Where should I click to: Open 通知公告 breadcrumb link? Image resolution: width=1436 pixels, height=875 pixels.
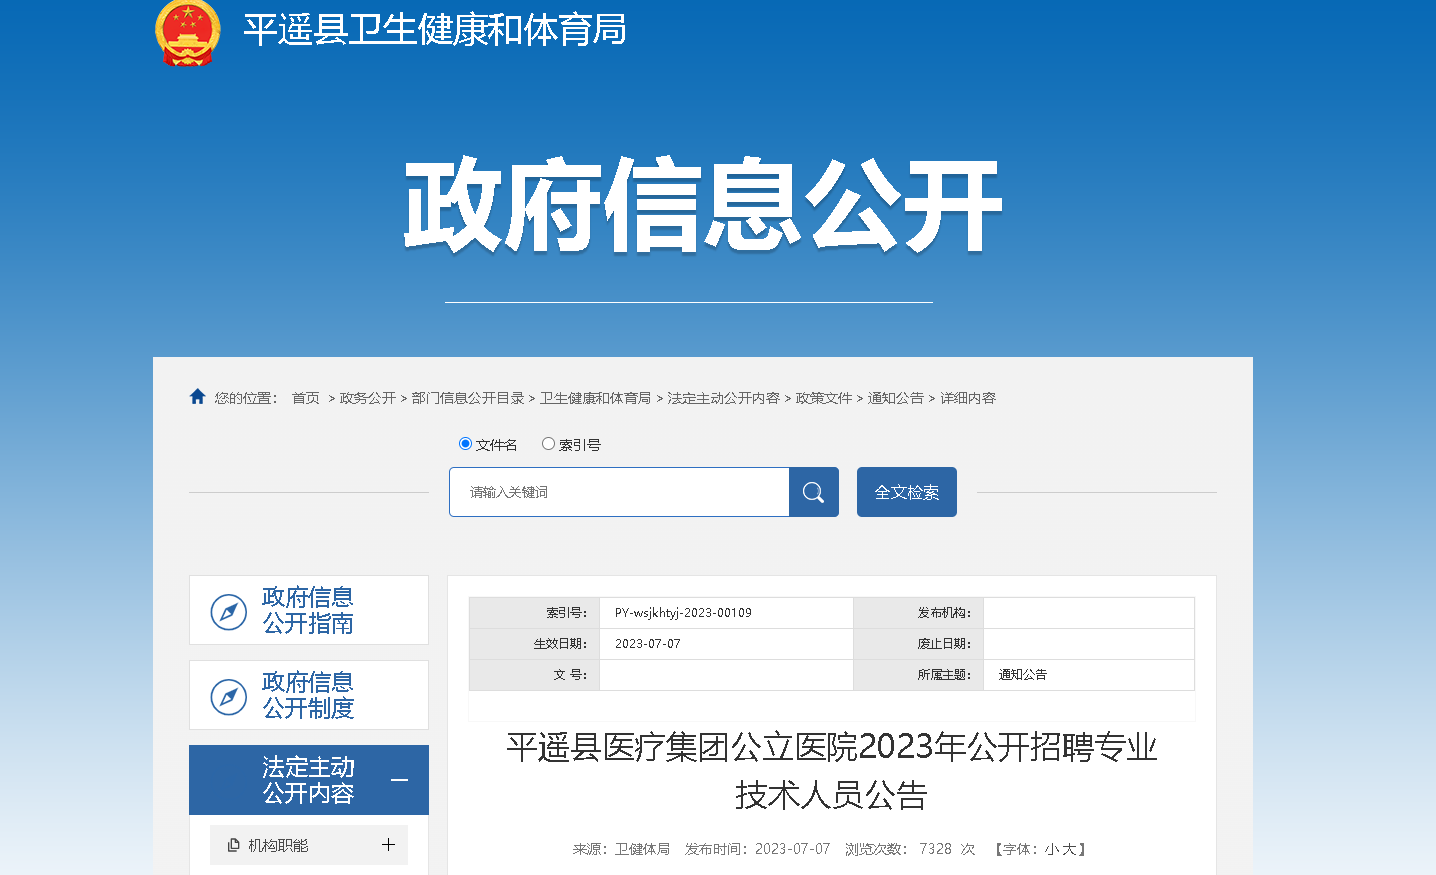click(896, 398)
